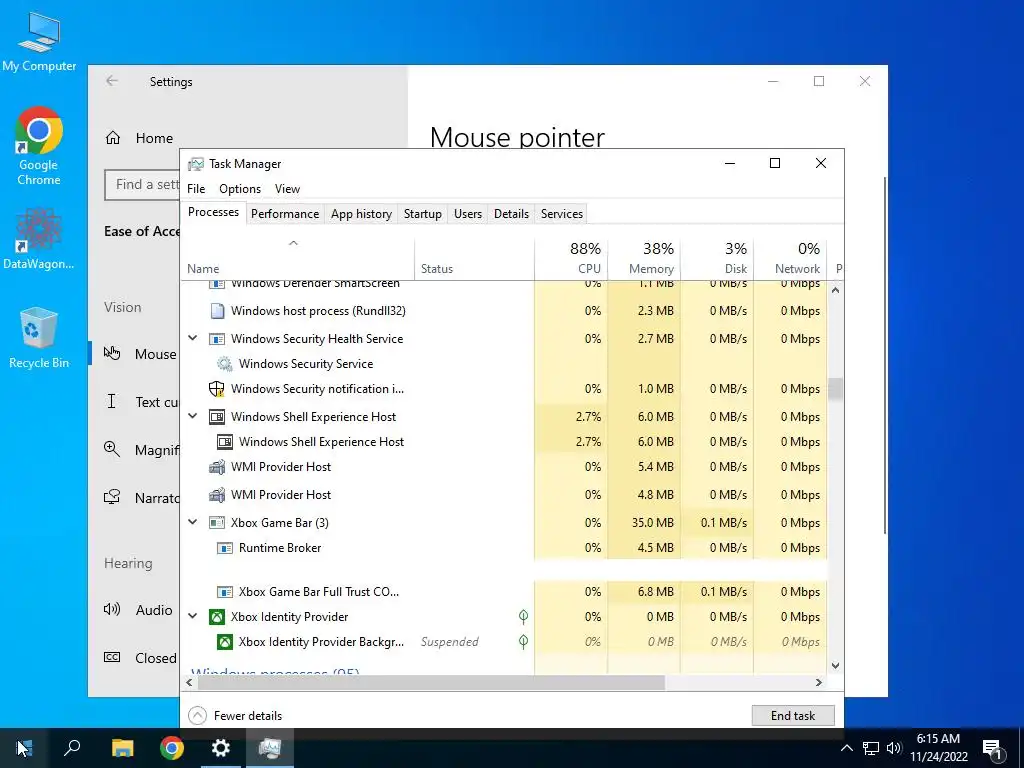The width and height of the screenshot is (1024, 768).
Task: Click Windows host process (Rundll32) icon
Action: coord(217,311)
